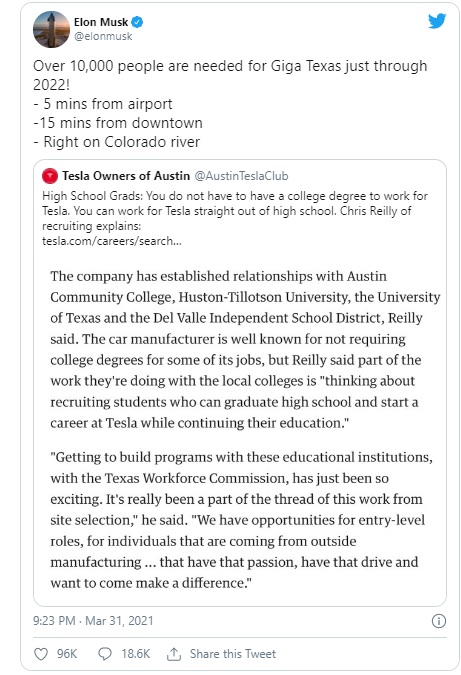This screenshot has width=461, height=675.
Task: Click the Twitter bird logo
Action: pos(437,21)
